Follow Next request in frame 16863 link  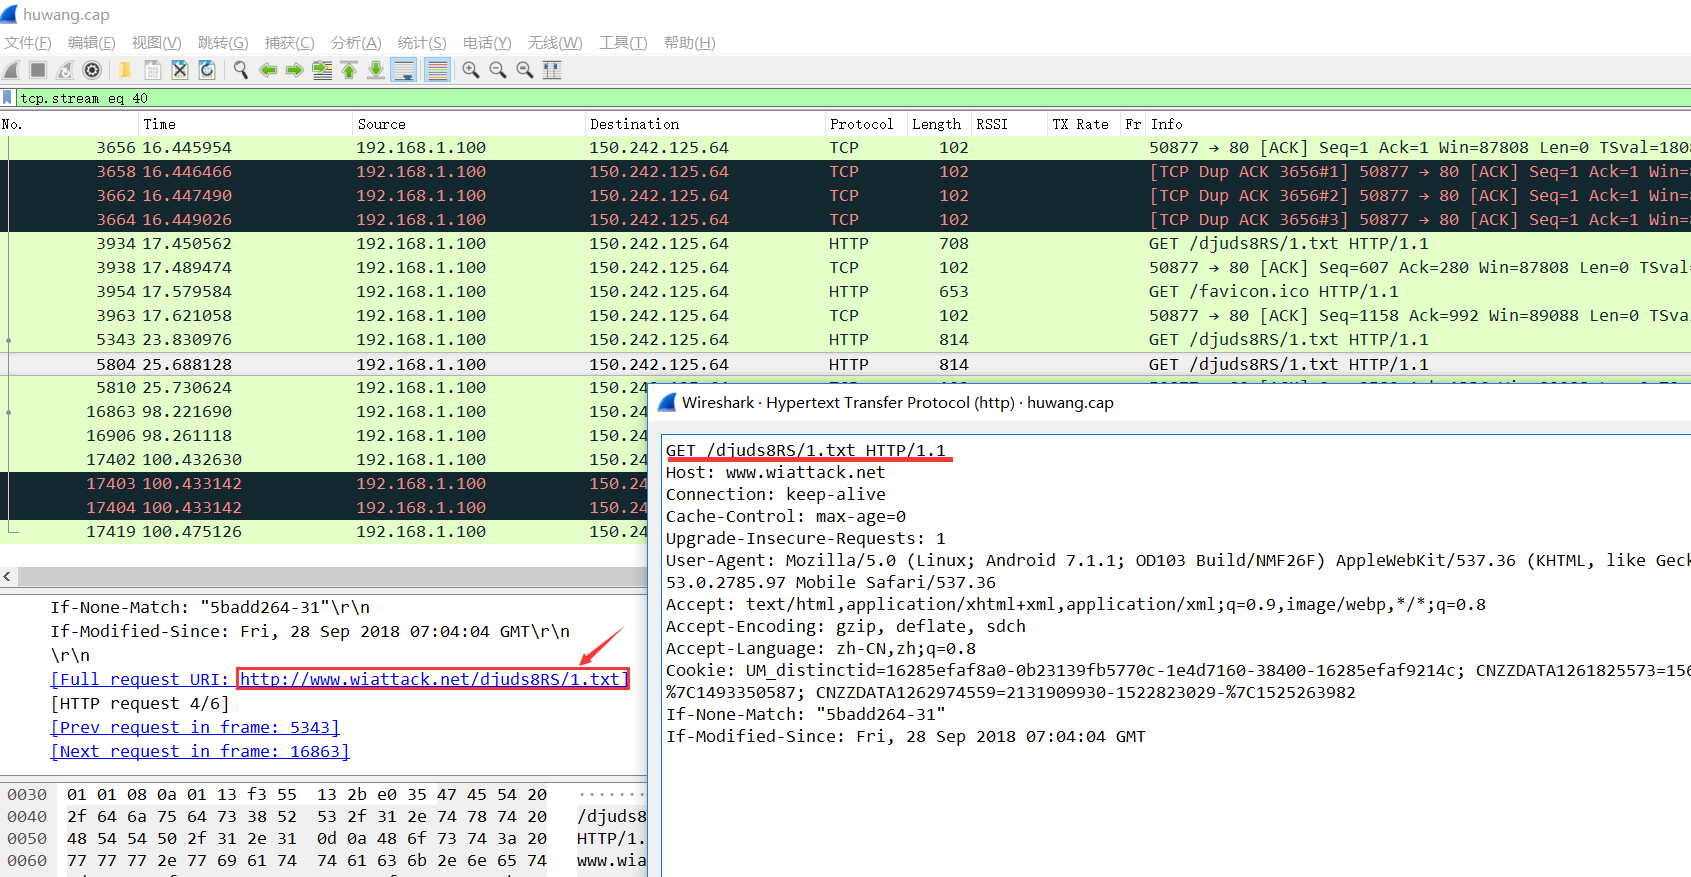click(200, 752)
